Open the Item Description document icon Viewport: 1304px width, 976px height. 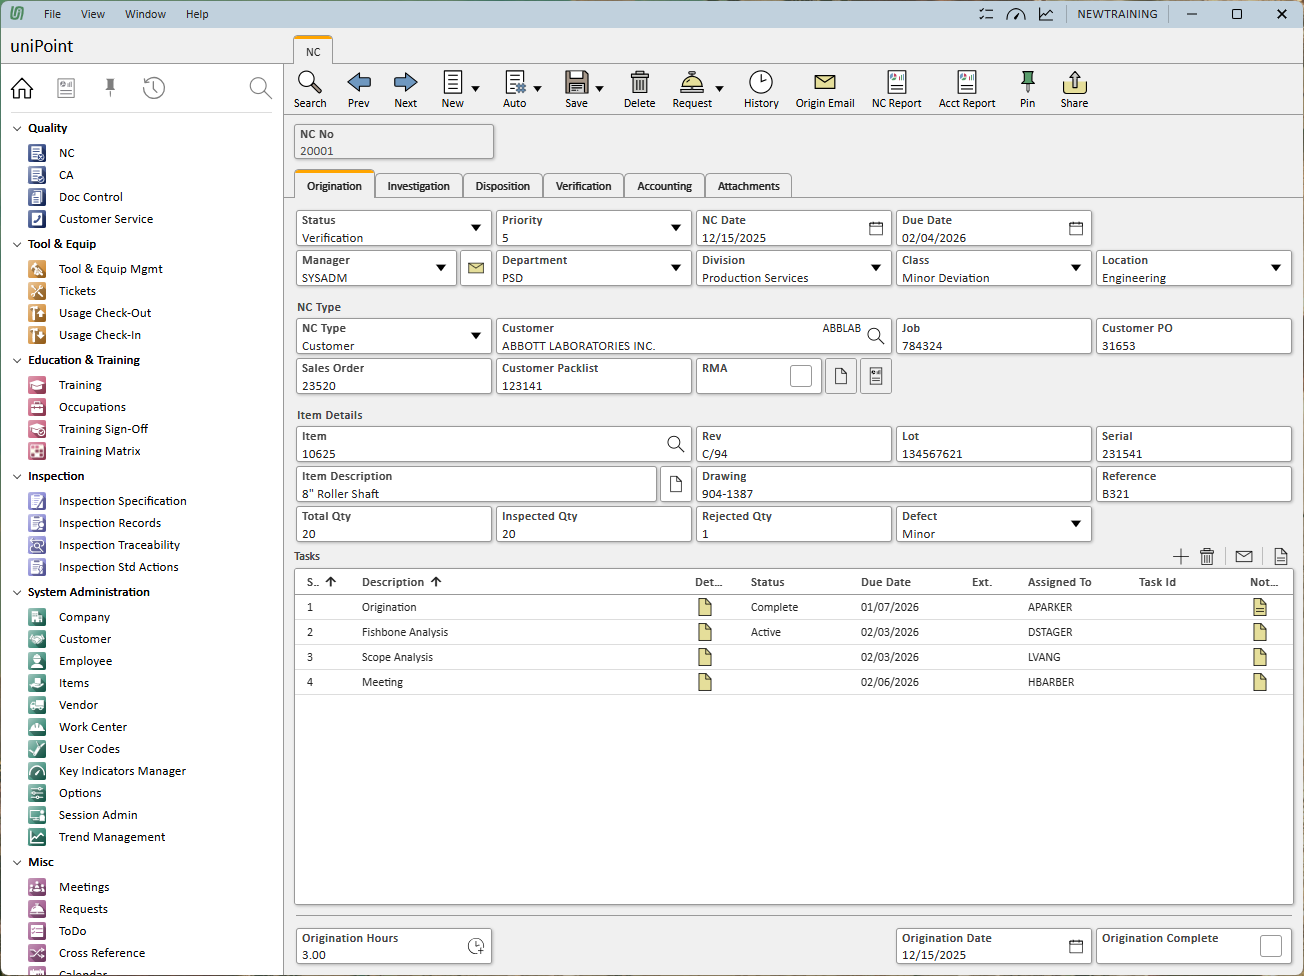[x=676, y=484]
